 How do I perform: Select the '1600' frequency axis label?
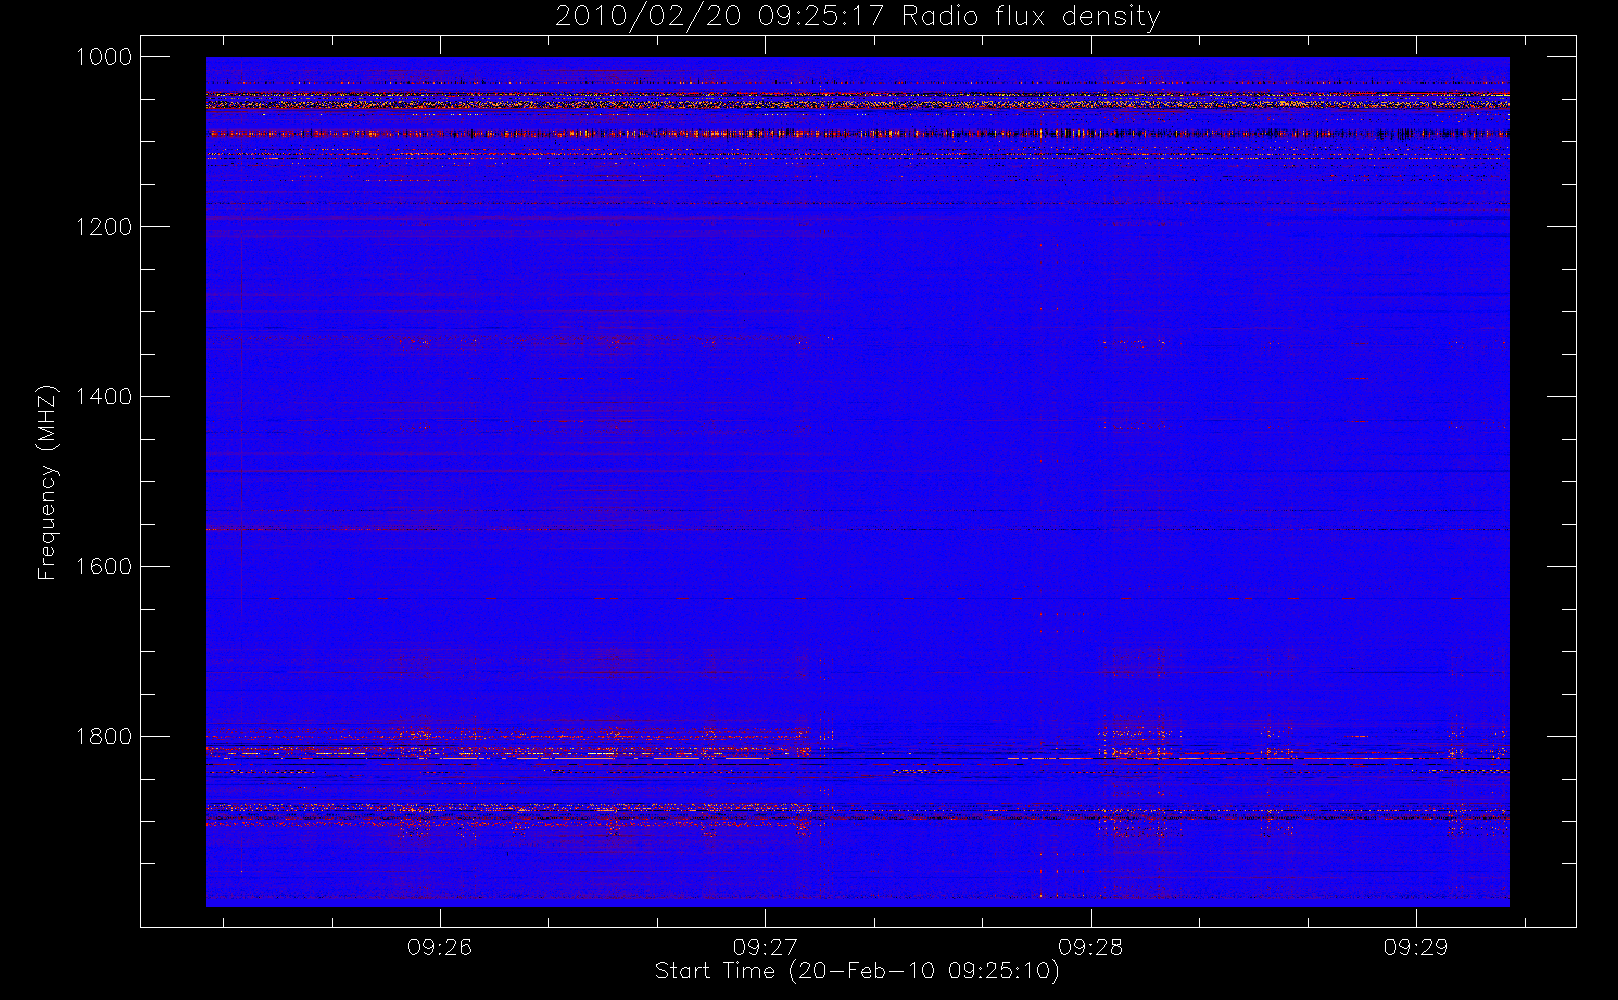point(104,567)
